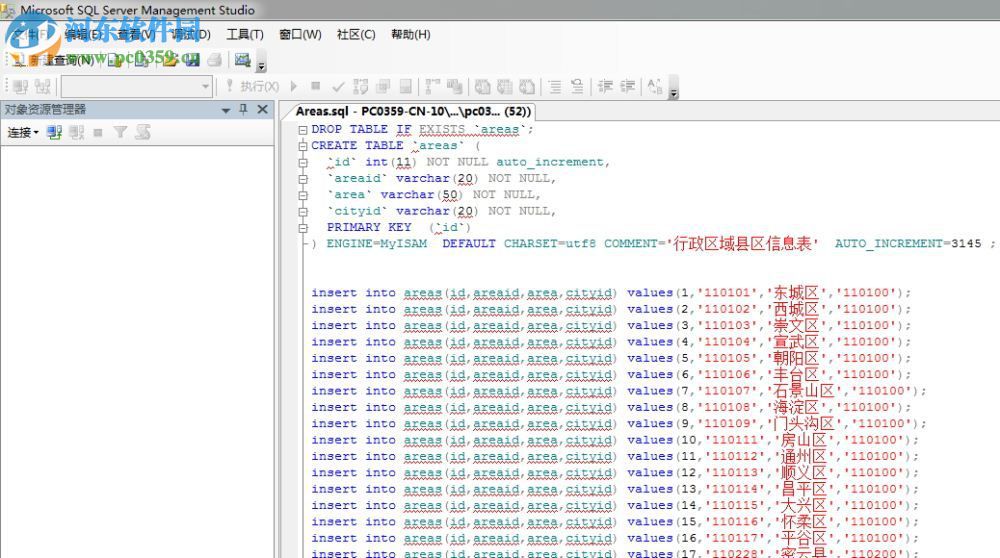Click the Print icon in main toolbar
This screenshot has height=558, width=1000.
coord(215,60)
